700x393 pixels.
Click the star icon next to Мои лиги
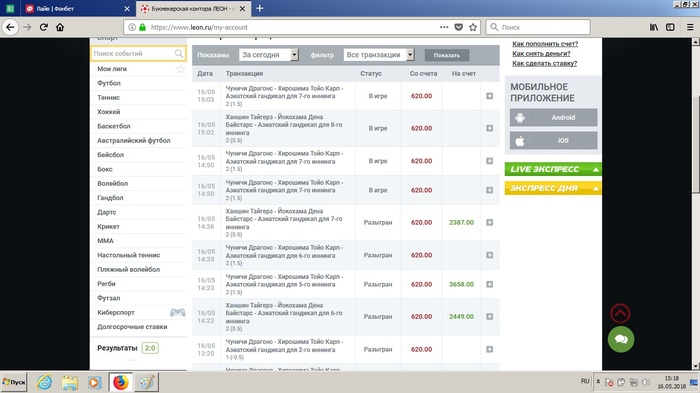(x=180, y=69)
